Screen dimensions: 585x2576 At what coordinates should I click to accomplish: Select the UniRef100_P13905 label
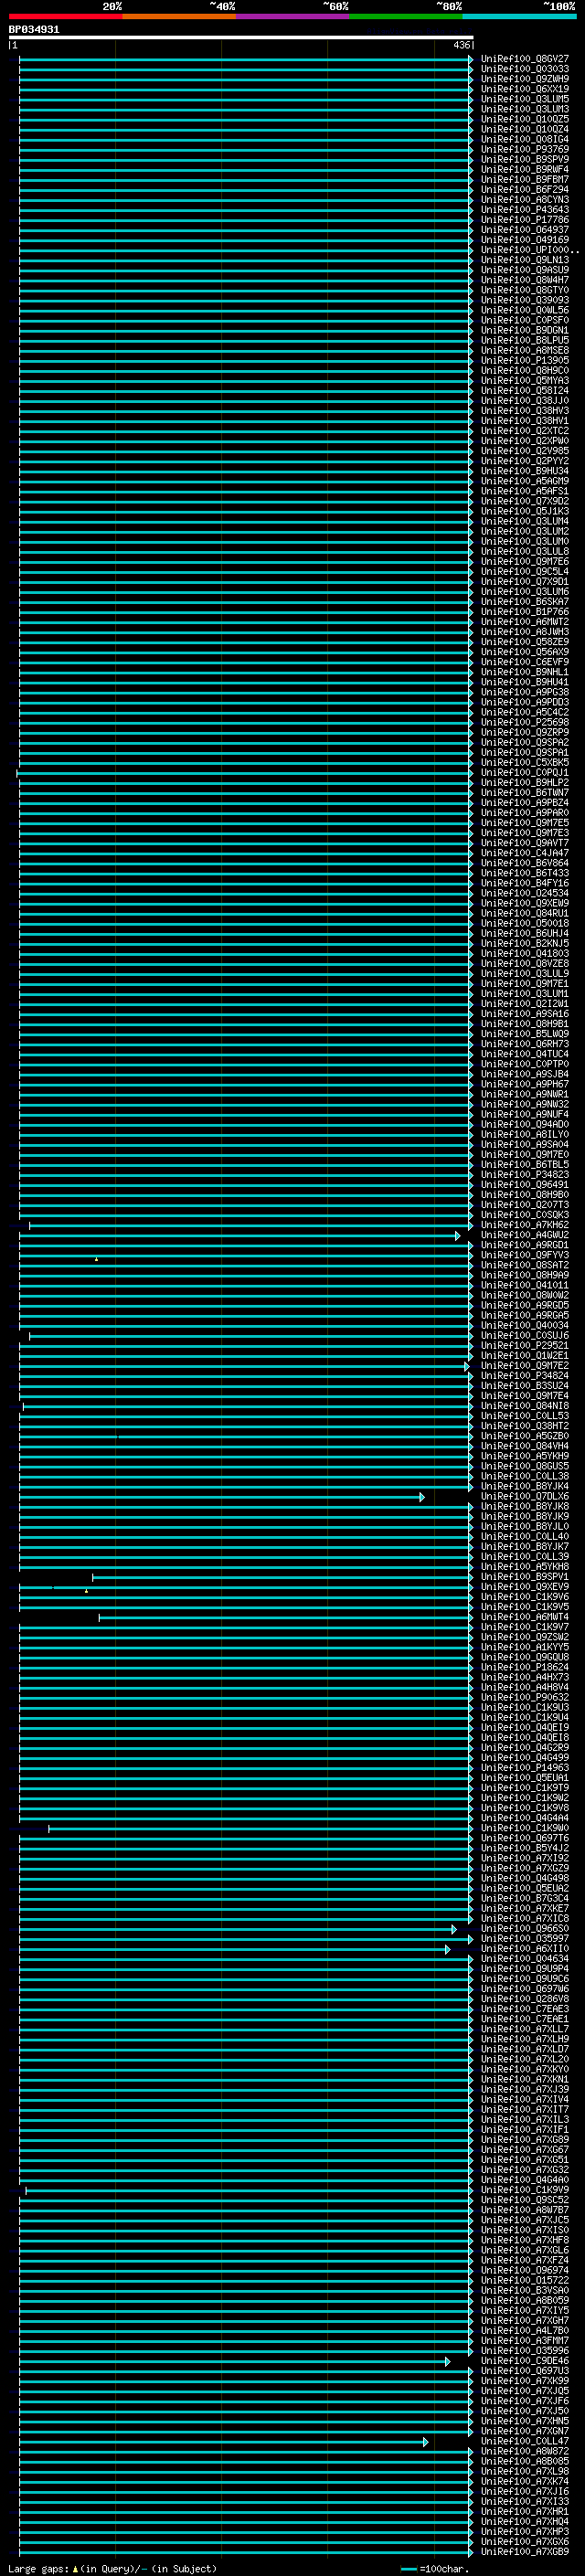pyautogui.click(x=525, y=360)
